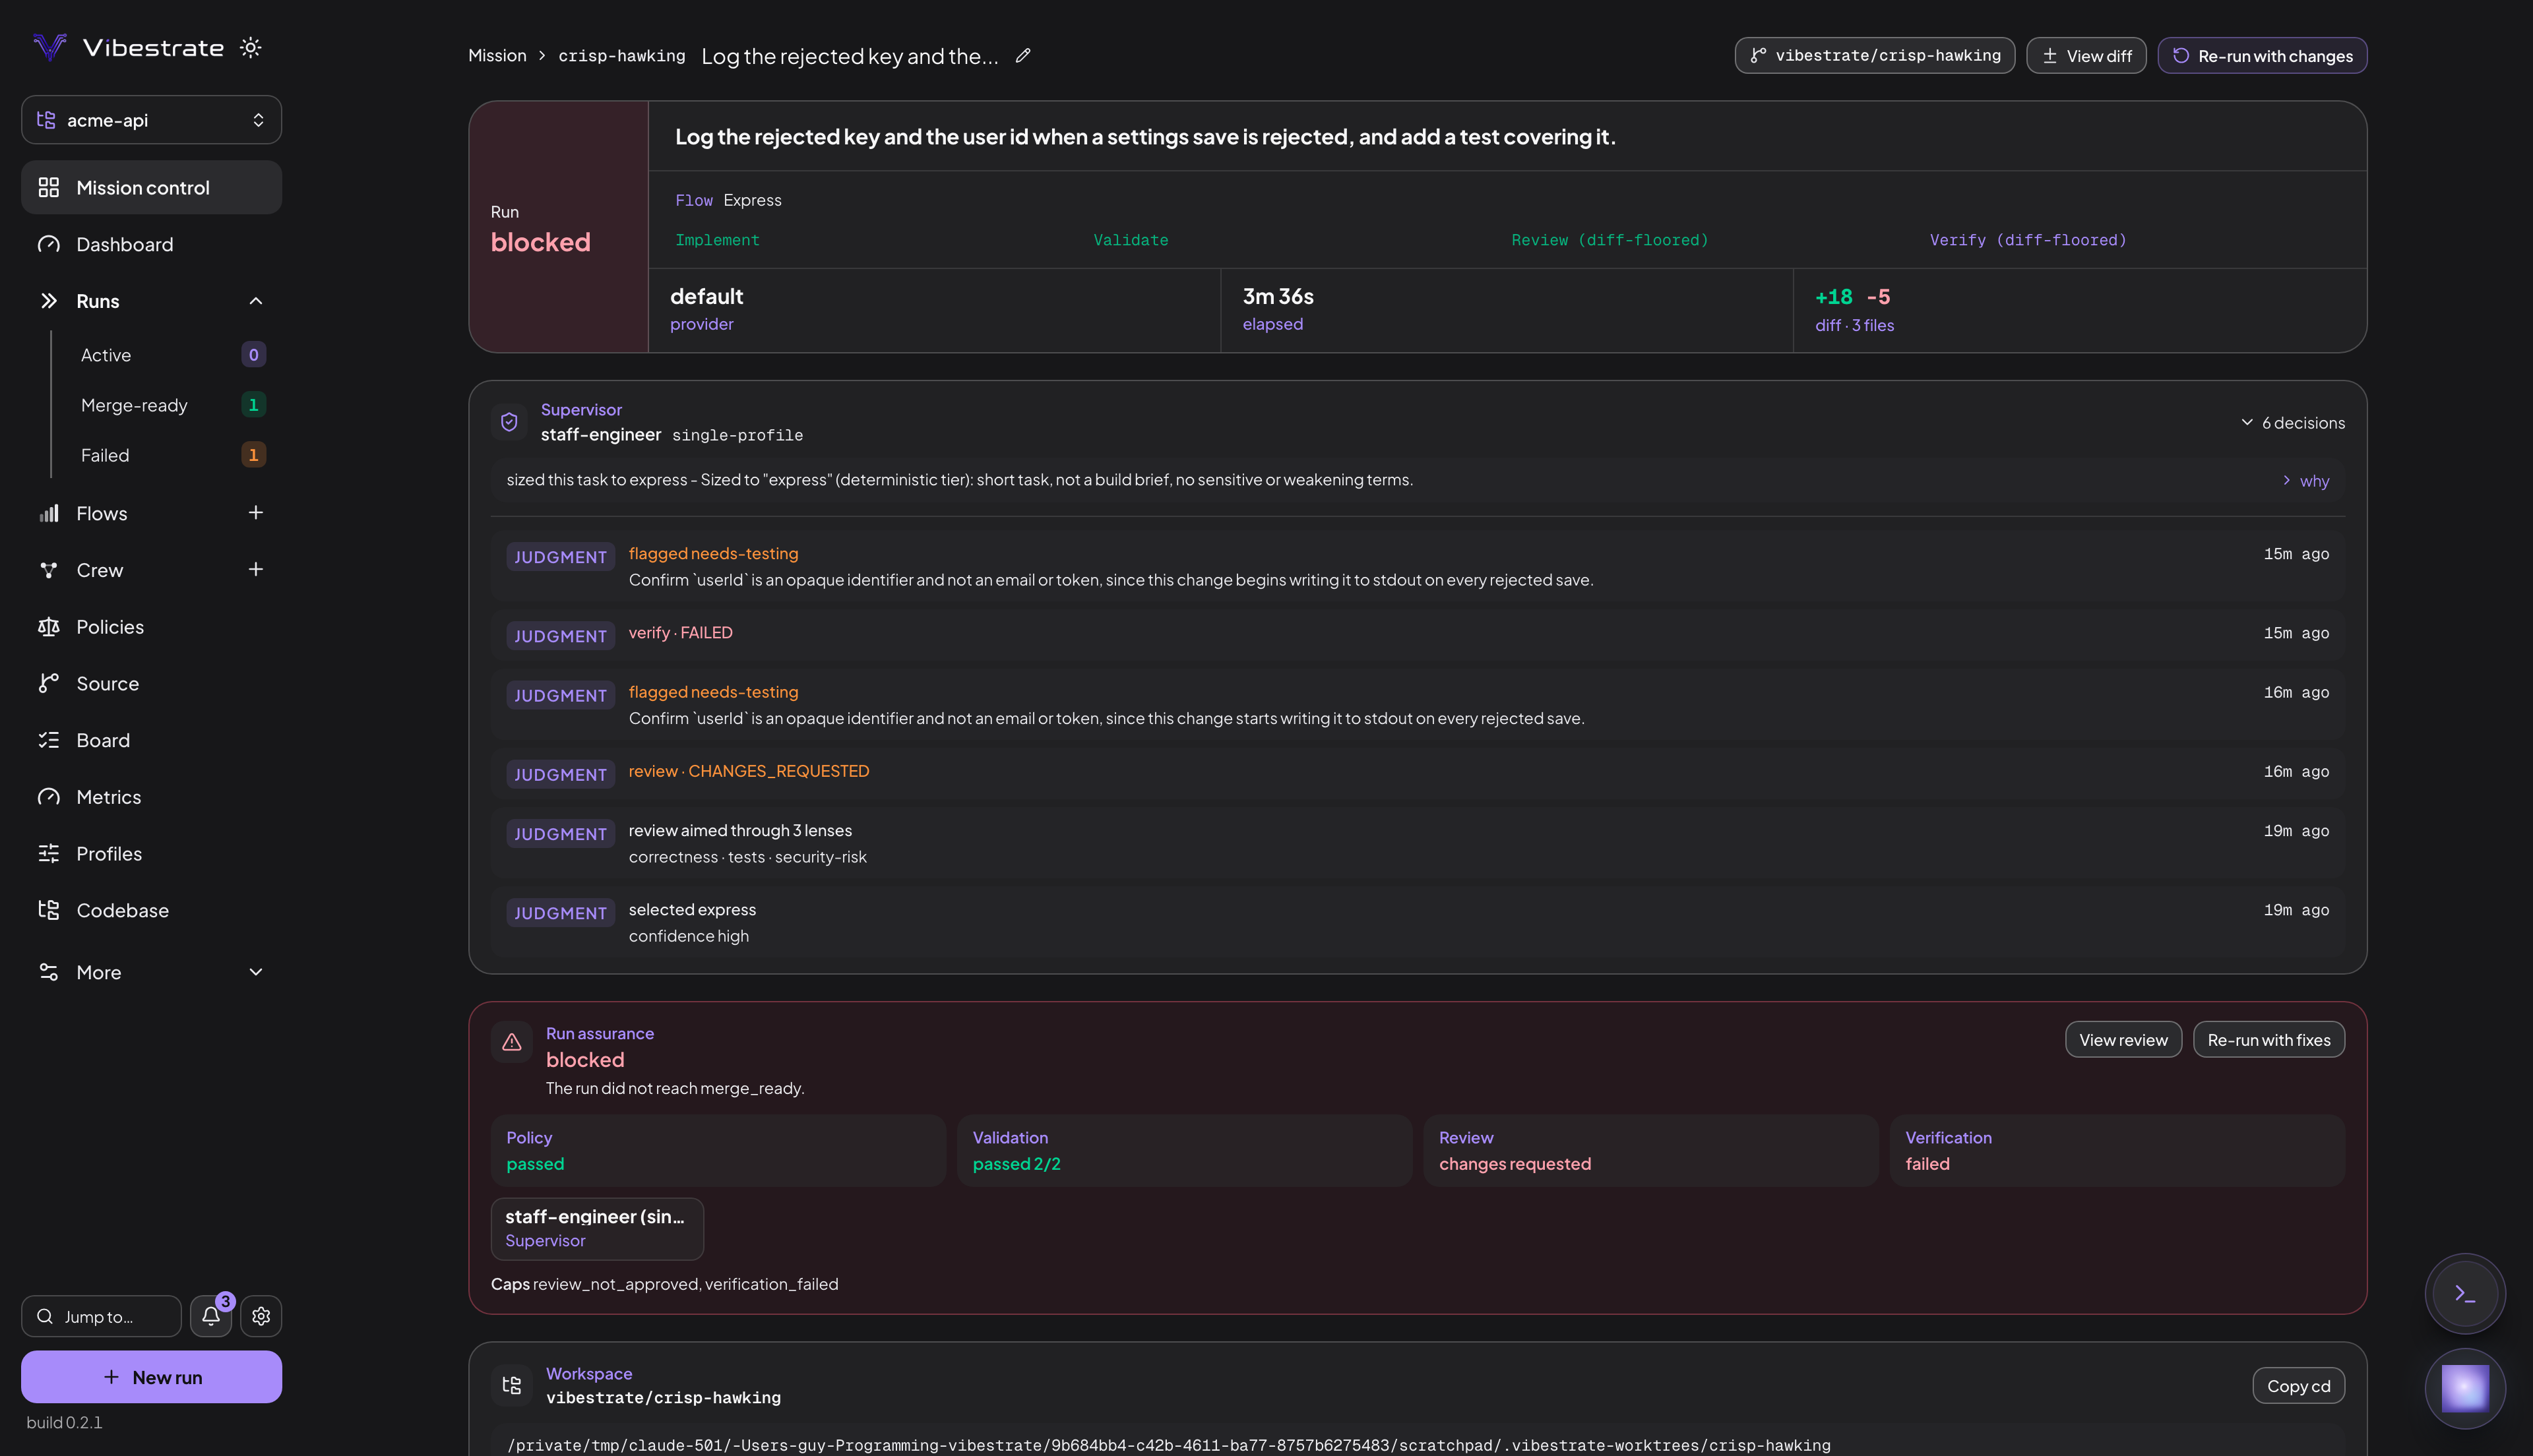Click Re-run with changes button
Viewport: 2533px width, 1456px height.
click(x=2262, y=56)
